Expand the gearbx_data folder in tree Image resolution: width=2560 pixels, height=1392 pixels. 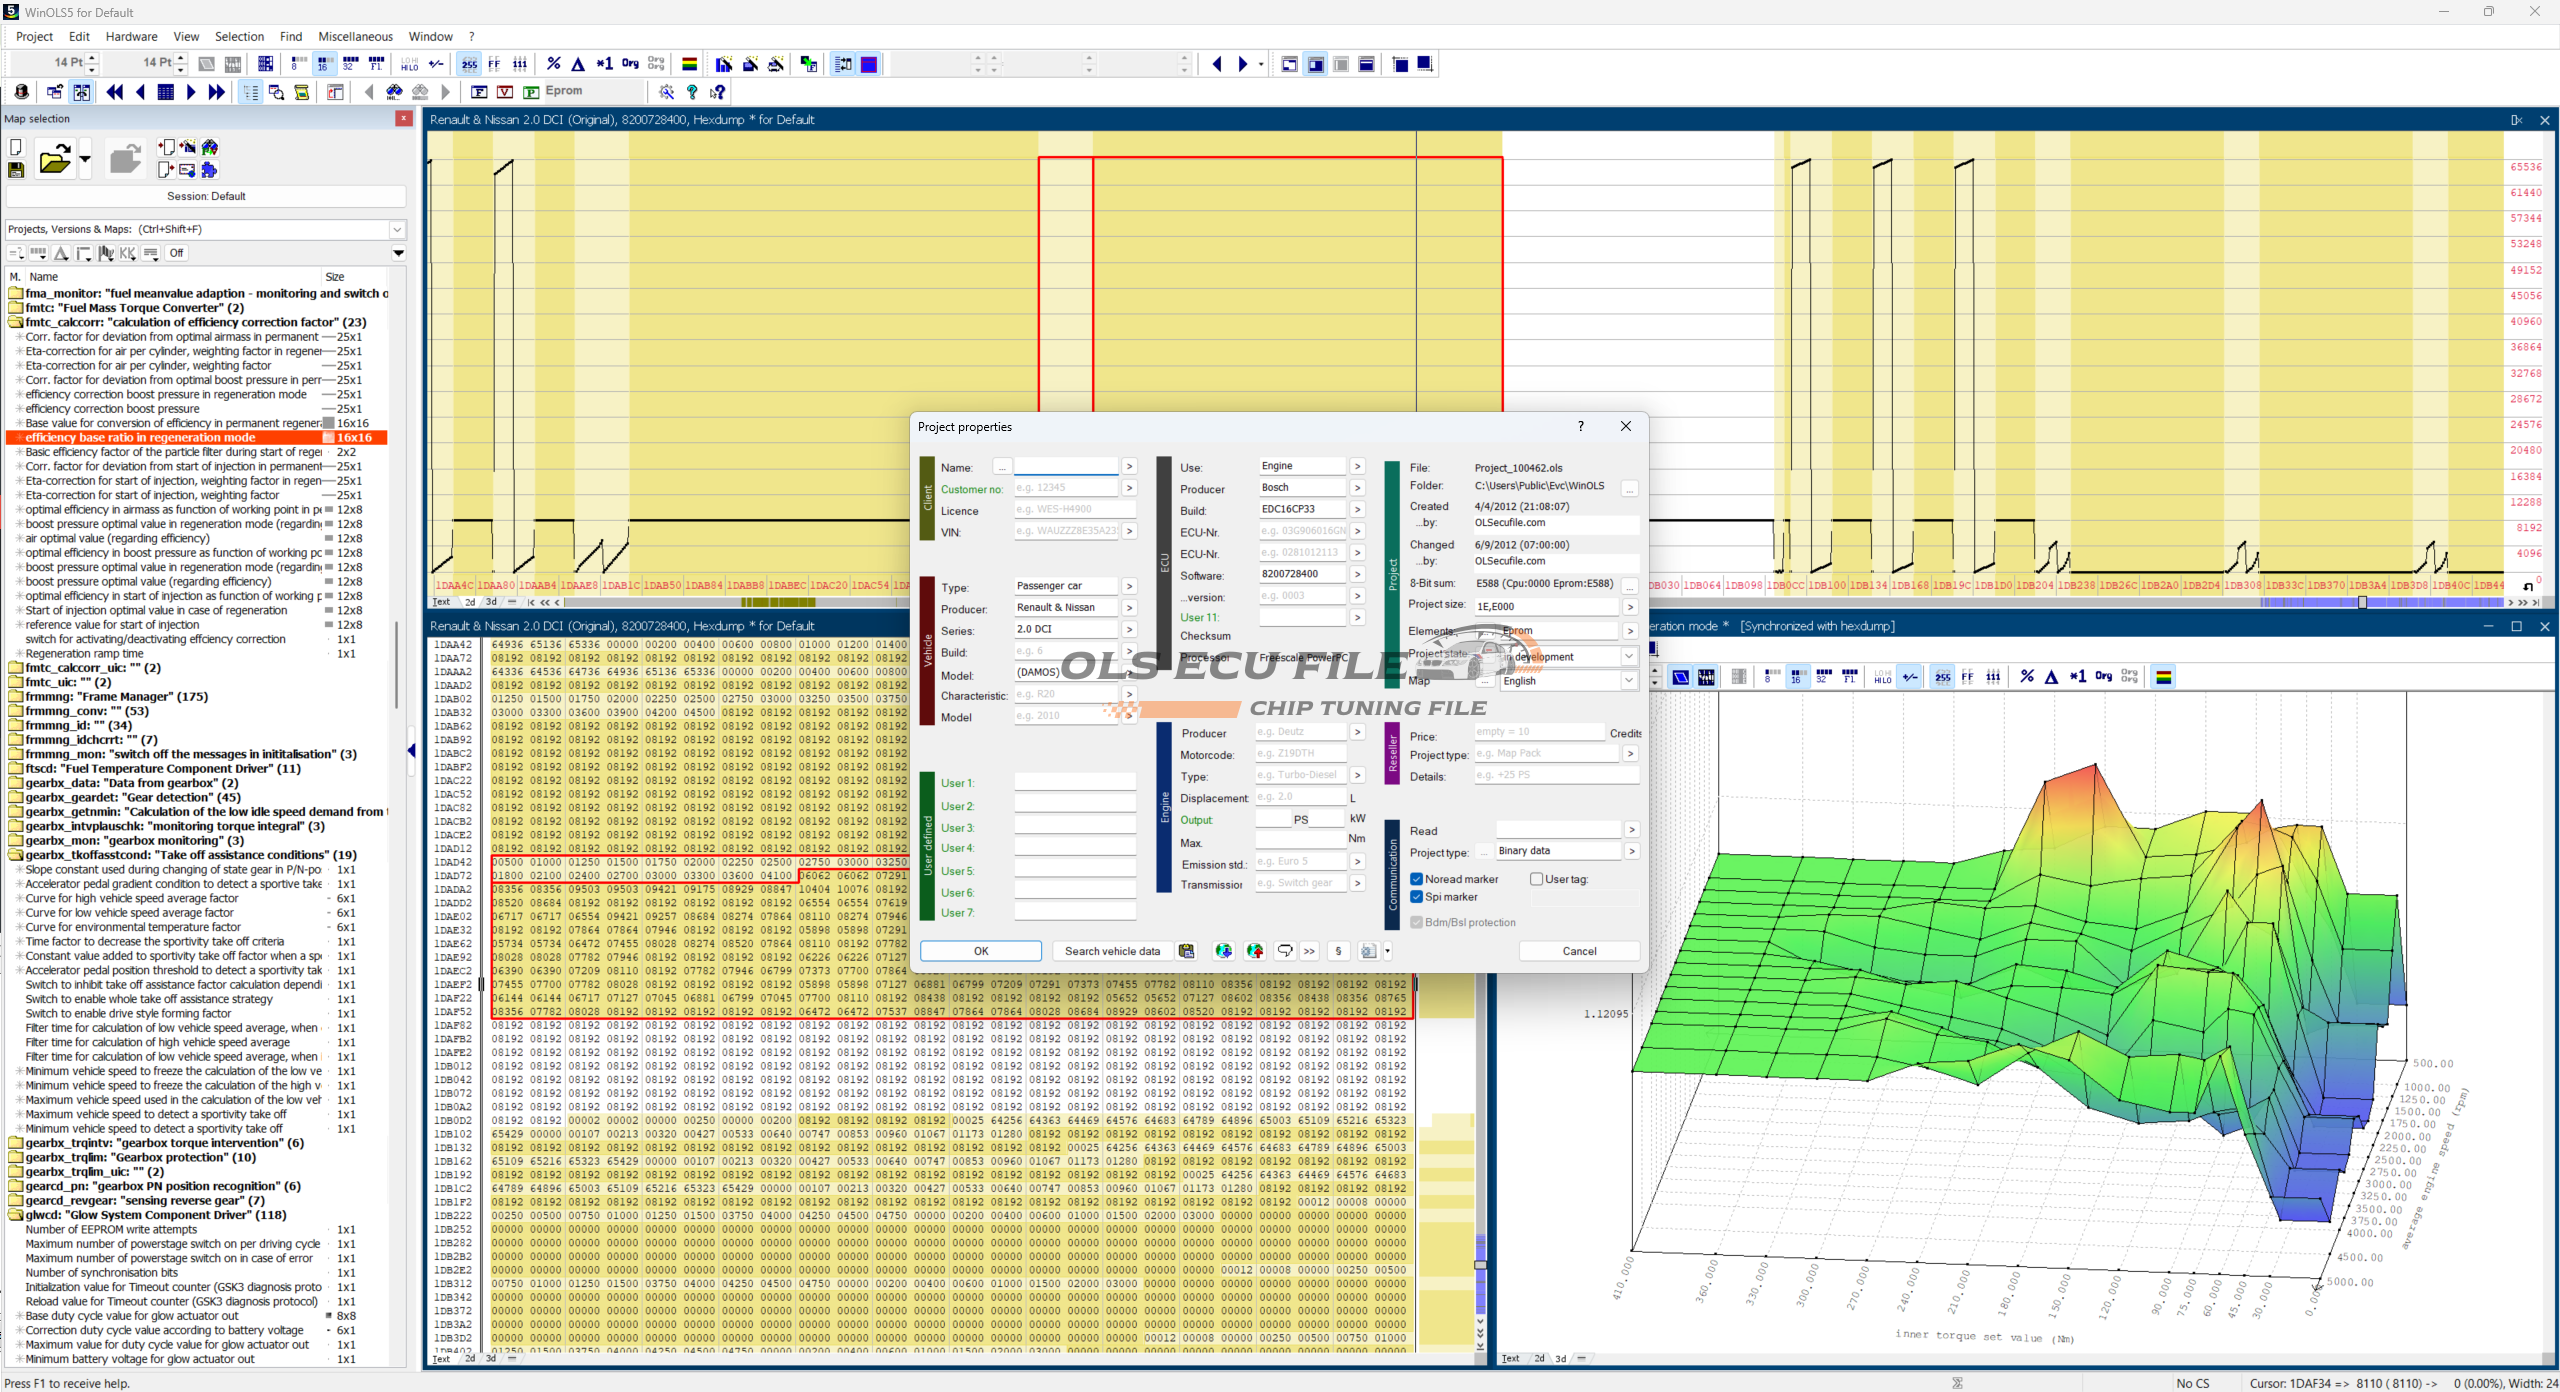pyautogui.click(x=16, y=783)
